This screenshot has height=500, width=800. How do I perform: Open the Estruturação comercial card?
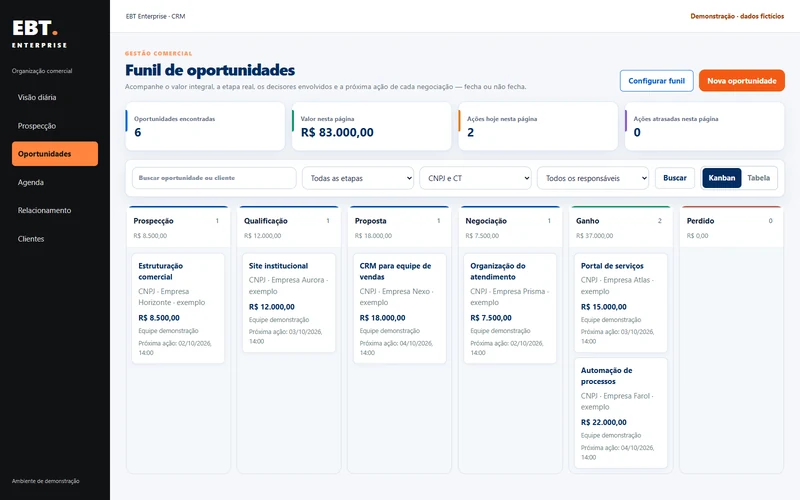pos(178,308)
